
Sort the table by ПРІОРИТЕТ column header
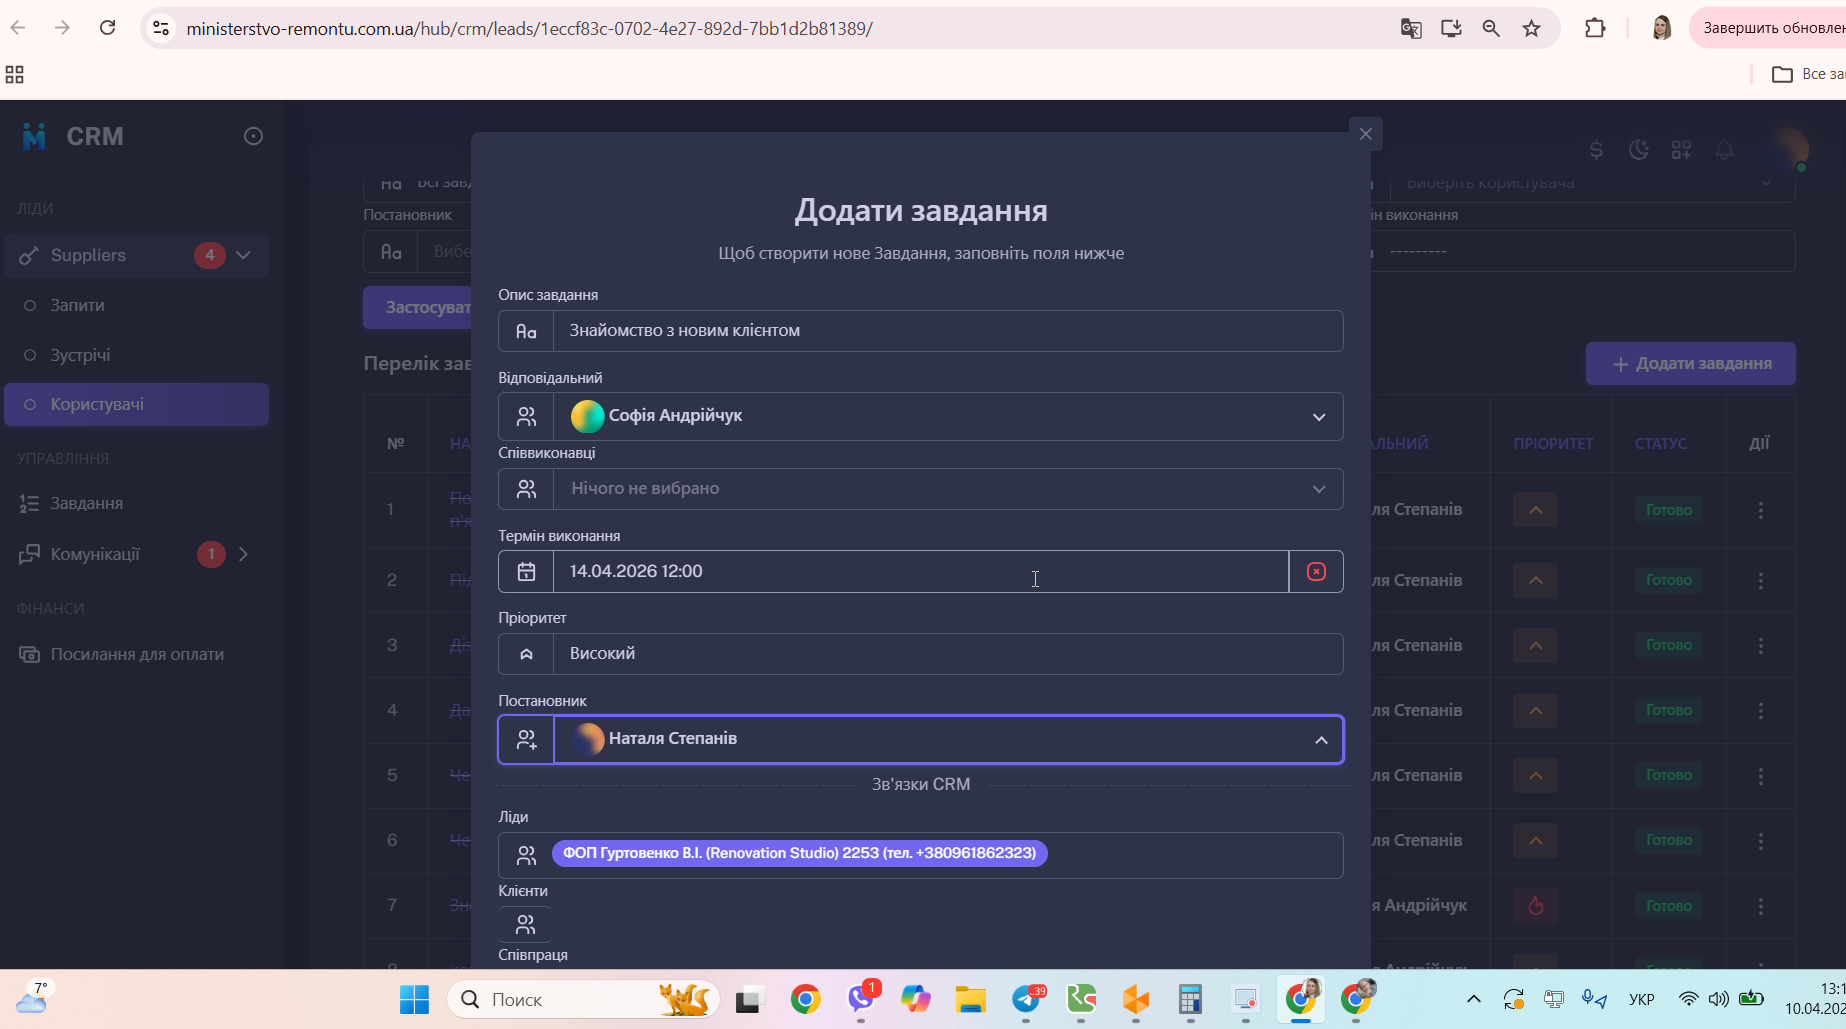pyautogui.click(x=1553, y=443)
